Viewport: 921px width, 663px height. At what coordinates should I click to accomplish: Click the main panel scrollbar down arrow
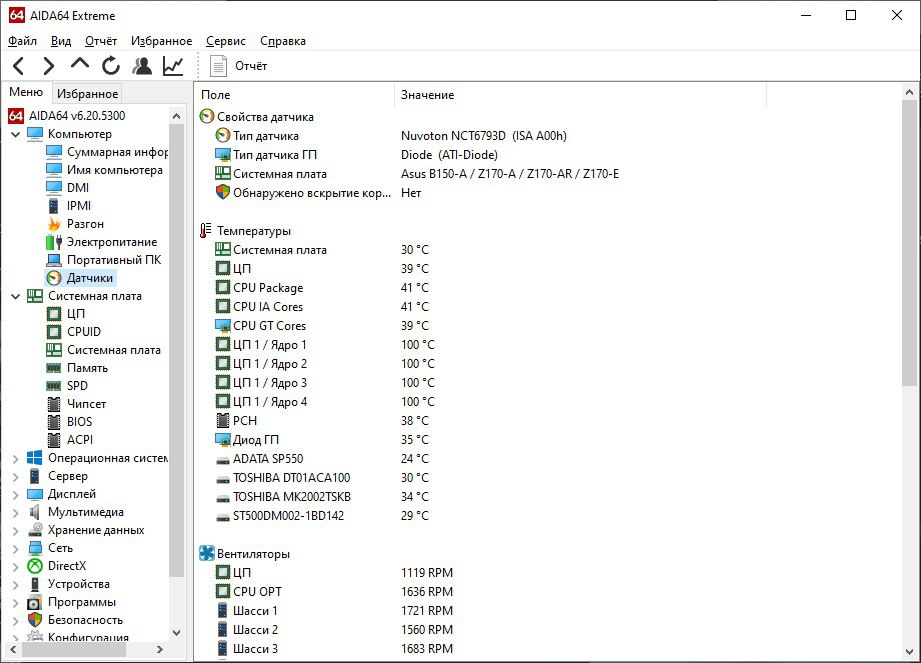pos(909,651)
